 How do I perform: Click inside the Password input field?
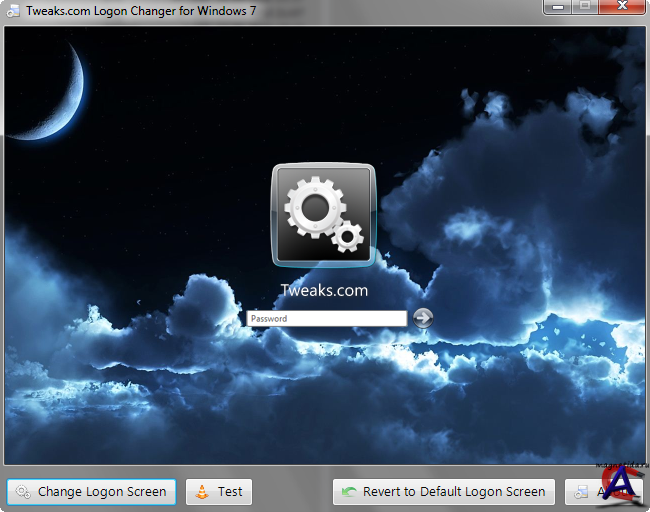point(326,319)
